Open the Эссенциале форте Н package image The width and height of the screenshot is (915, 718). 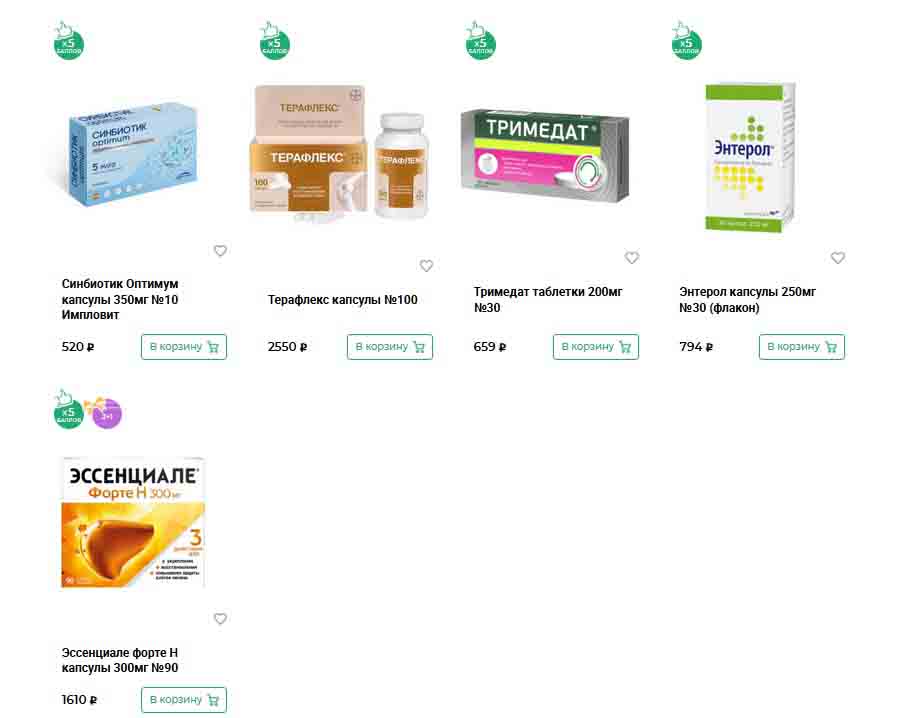point(133,522)
